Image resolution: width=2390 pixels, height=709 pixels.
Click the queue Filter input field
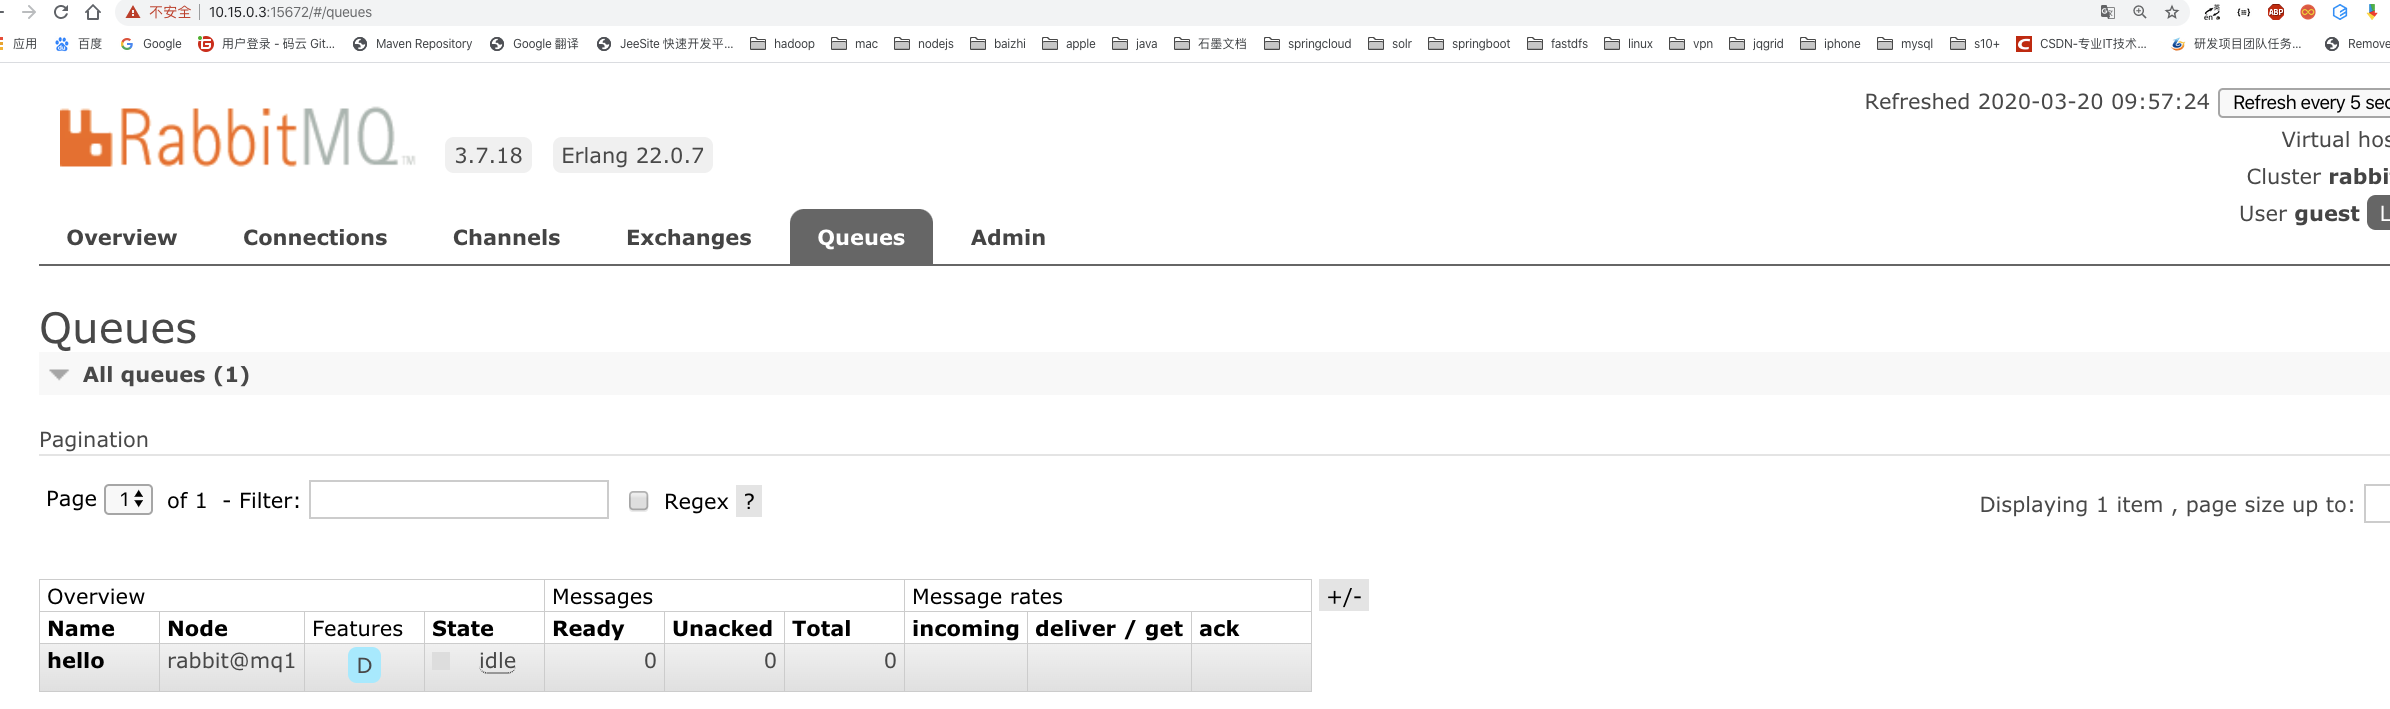pos(459,500)
